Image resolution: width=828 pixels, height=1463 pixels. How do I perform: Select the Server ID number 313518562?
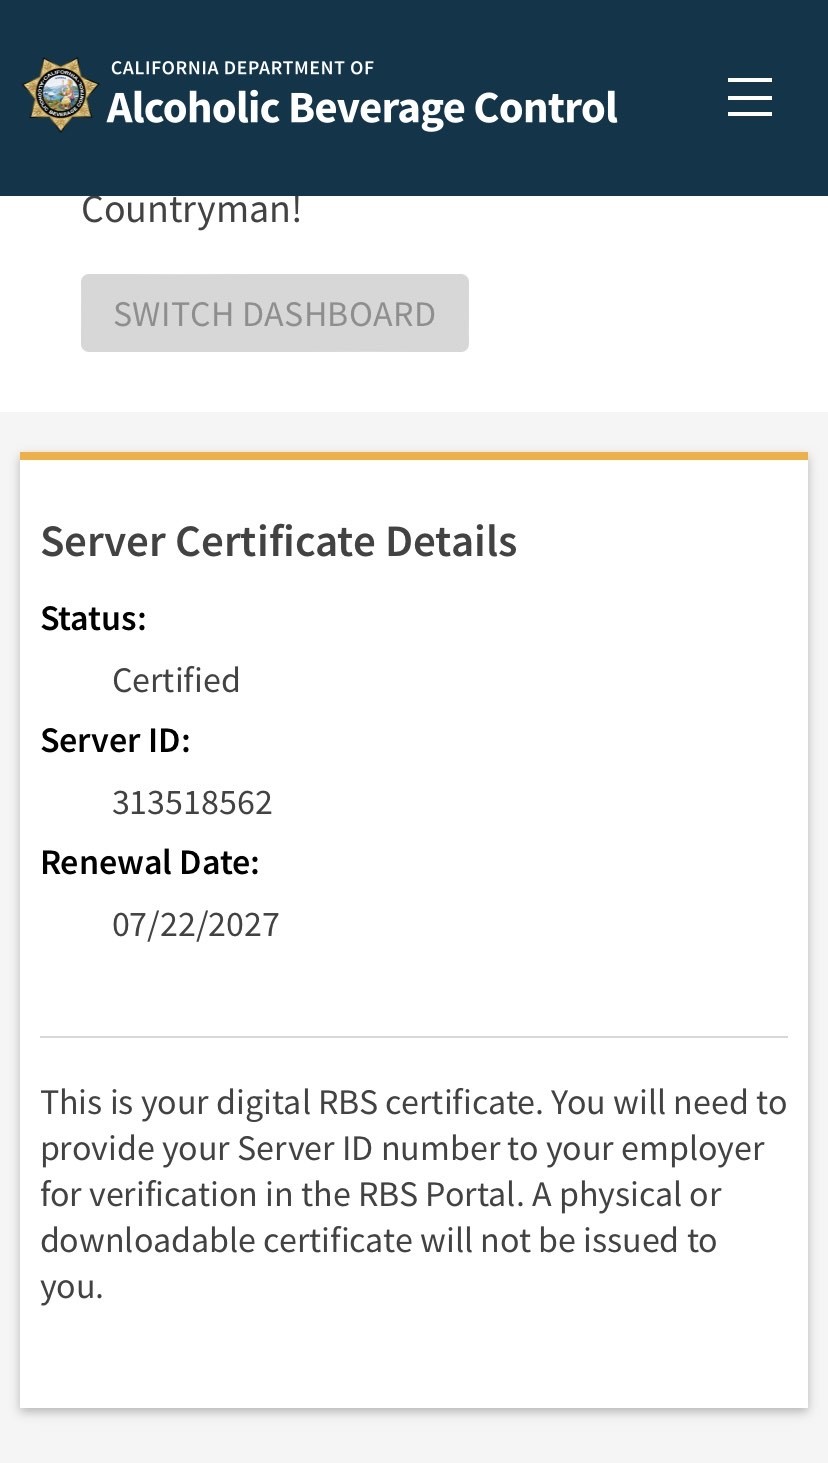[x=192, y=802]
